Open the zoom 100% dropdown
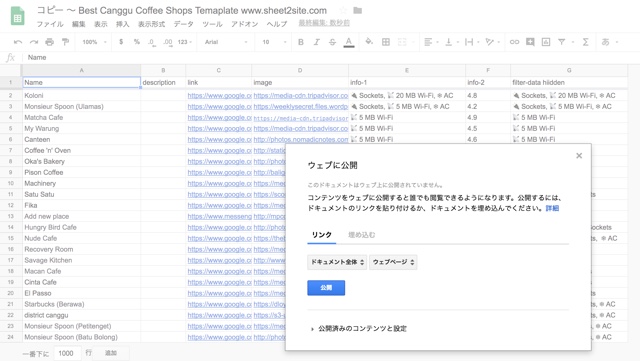Viewport: 640px width, 361px height. [x=94, y=42]
